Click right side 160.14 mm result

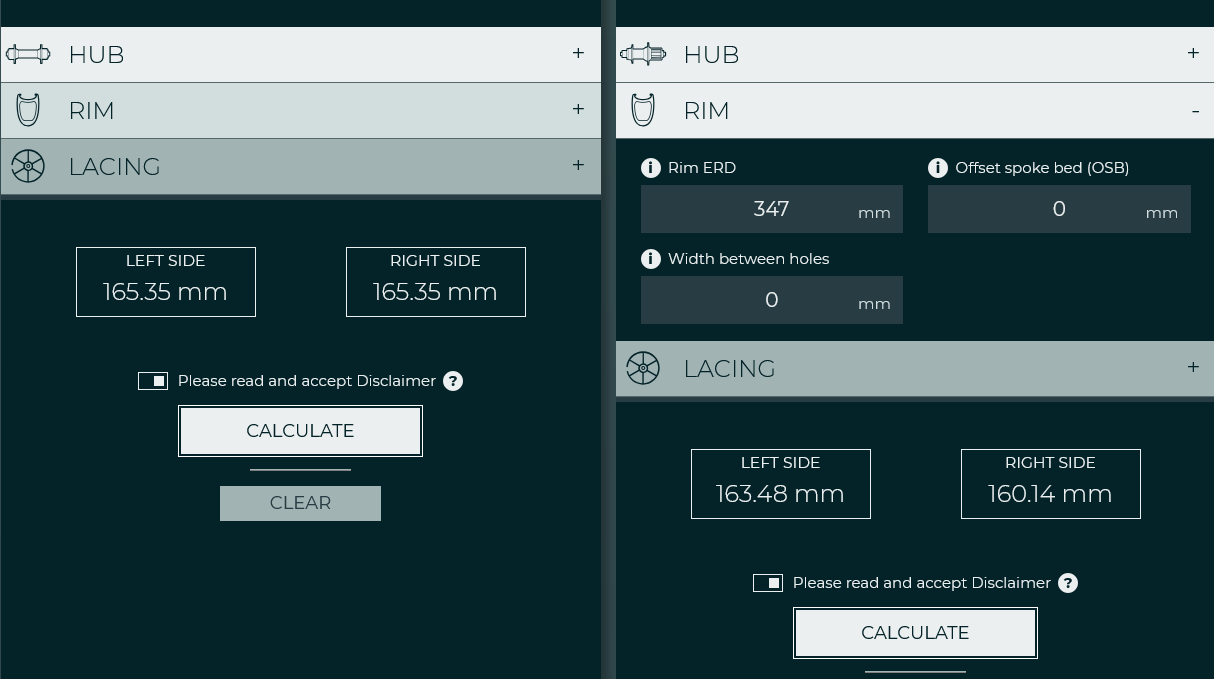[x=1051, y=484]
